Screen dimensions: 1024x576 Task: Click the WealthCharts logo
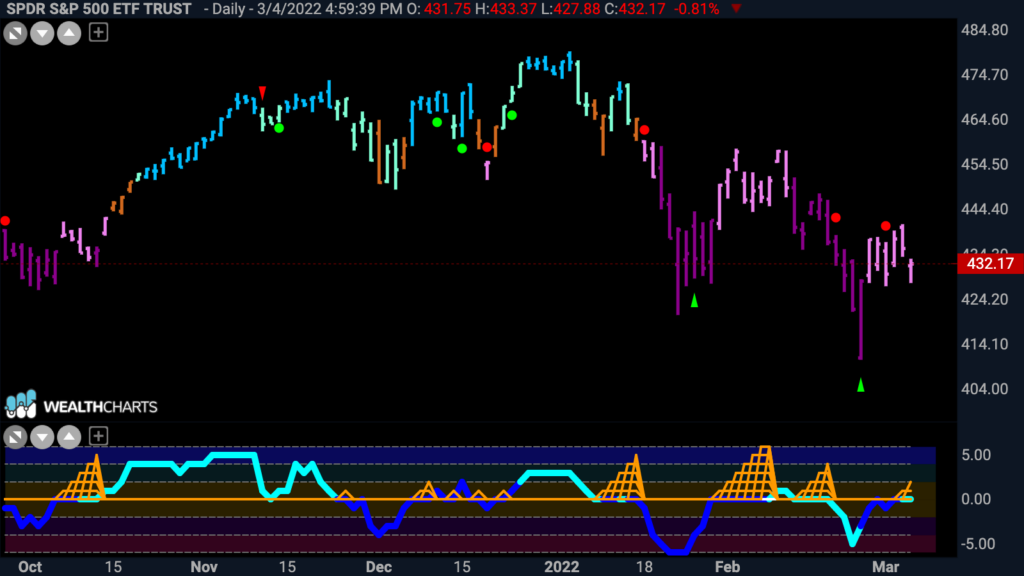pyautogui.click(x=81, y=406)
